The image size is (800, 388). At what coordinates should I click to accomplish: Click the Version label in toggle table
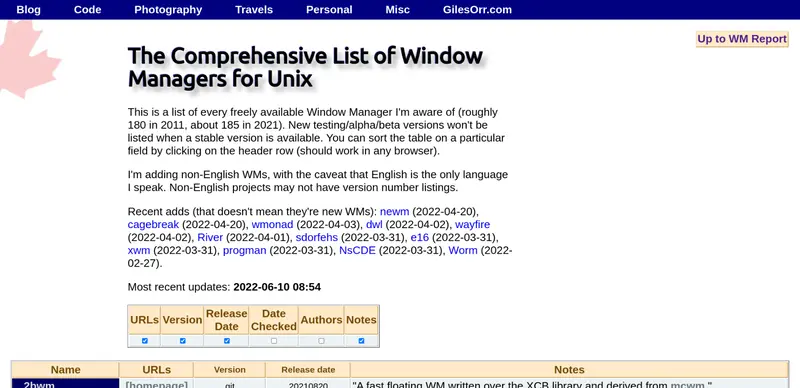point(182,320)
